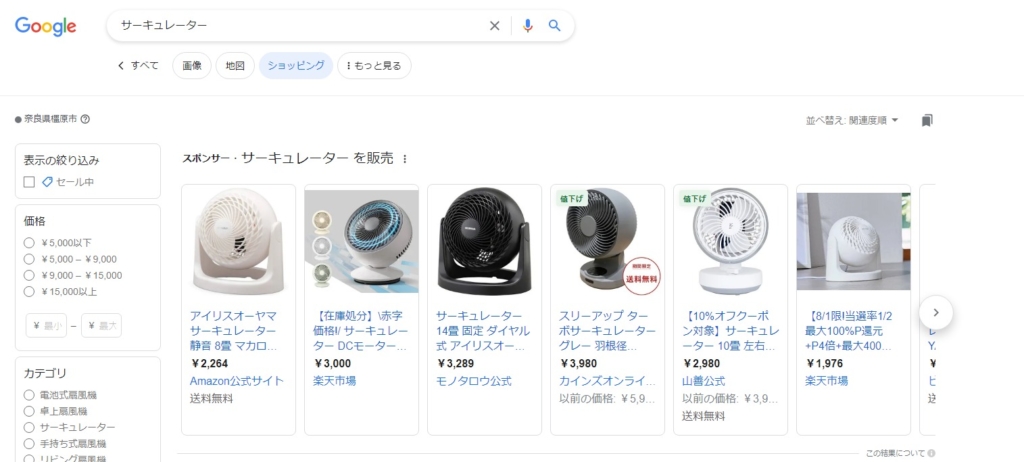Viewport: 1024px width, 462px height.
Task: Expand the もっと見る menu
Action: point(374,66)
